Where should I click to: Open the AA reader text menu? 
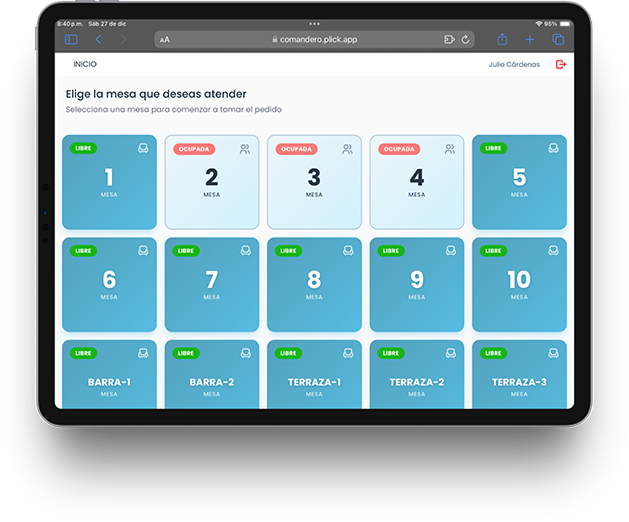[x=165, y=40]
